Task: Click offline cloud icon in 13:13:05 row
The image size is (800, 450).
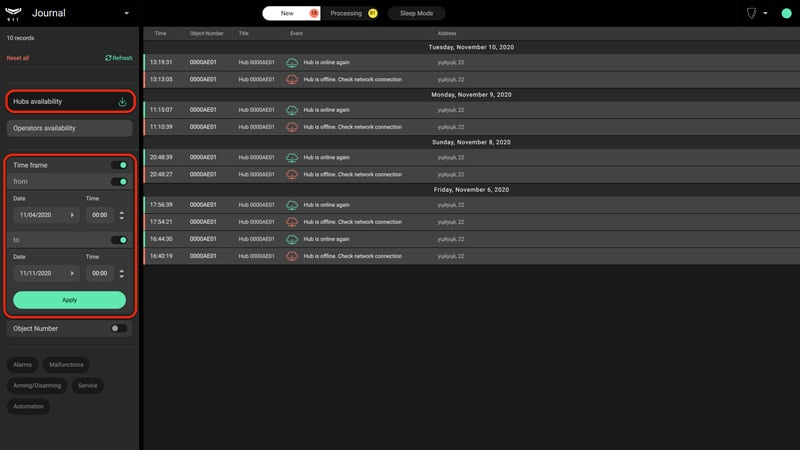Action: [292, 80]
